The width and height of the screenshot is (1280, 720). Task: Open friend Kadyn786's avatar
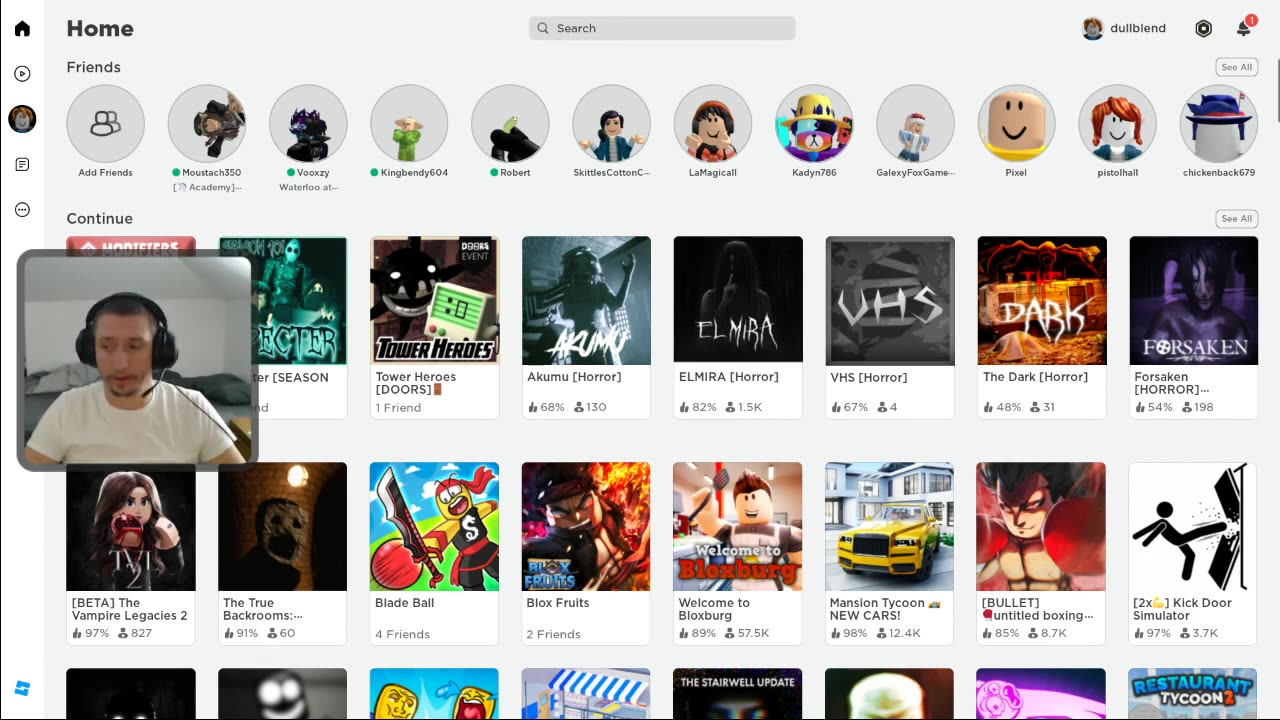click(813, 123)
